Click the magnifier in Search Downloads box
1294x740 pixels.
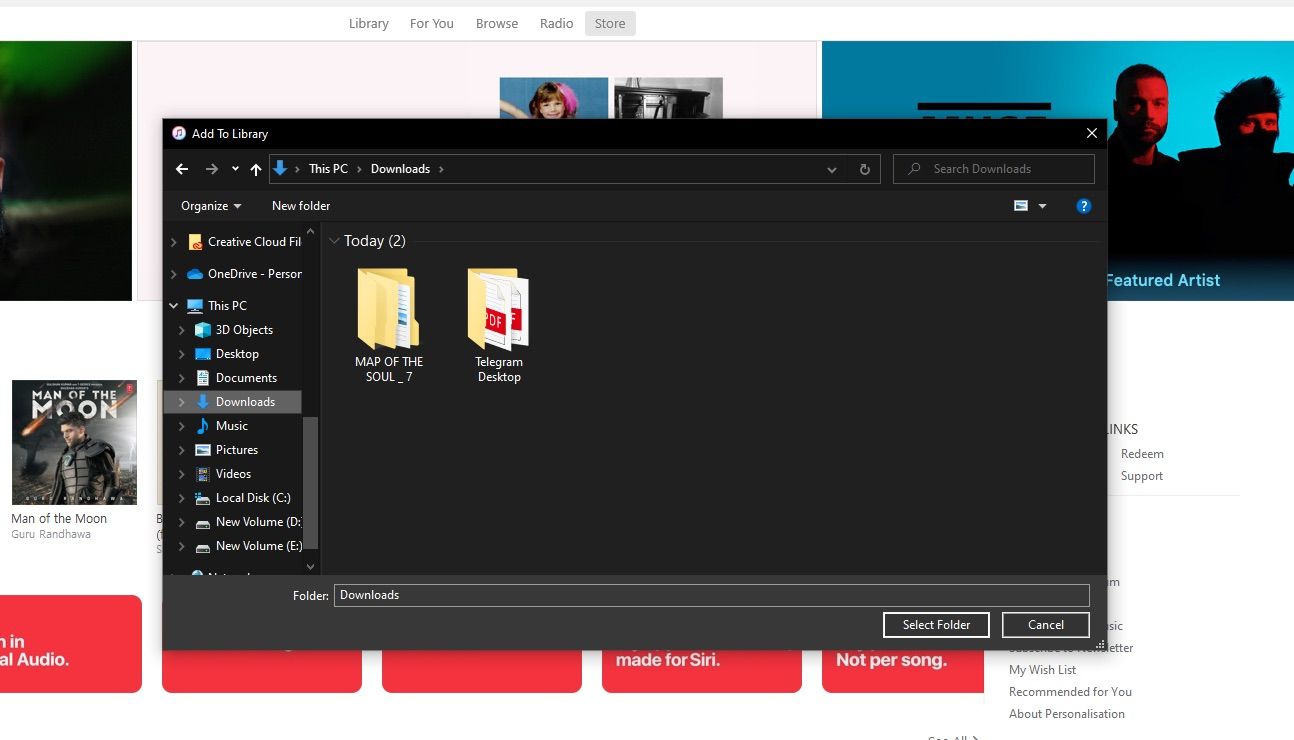coord(915,168)
